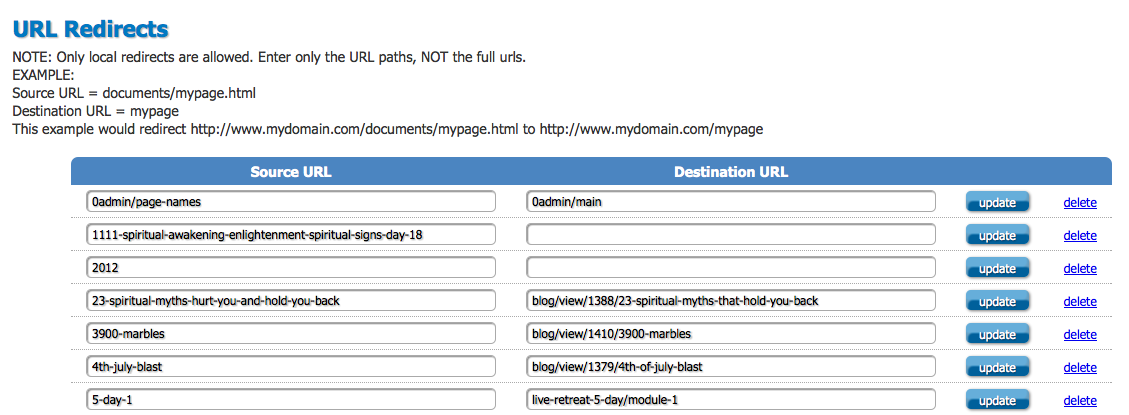This screenshot has height=415, width=1129.
Task: Update the 5-day-1 redirect row
Action: (997, 401)
